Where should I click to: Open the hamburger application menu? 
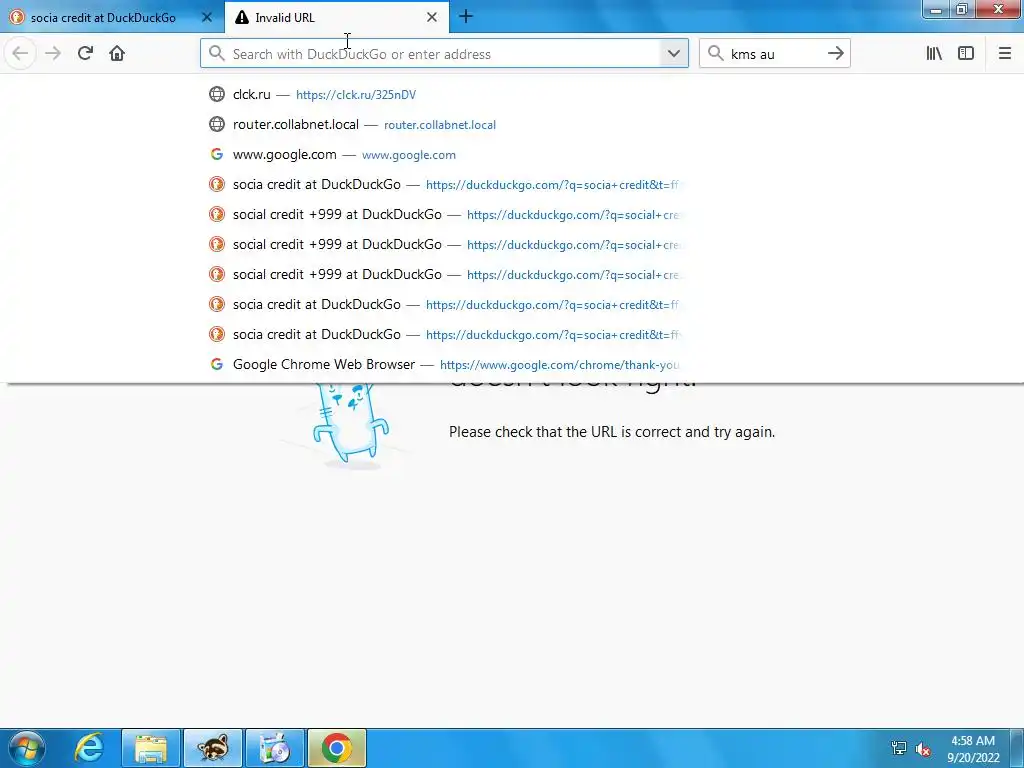point(1005,54)
